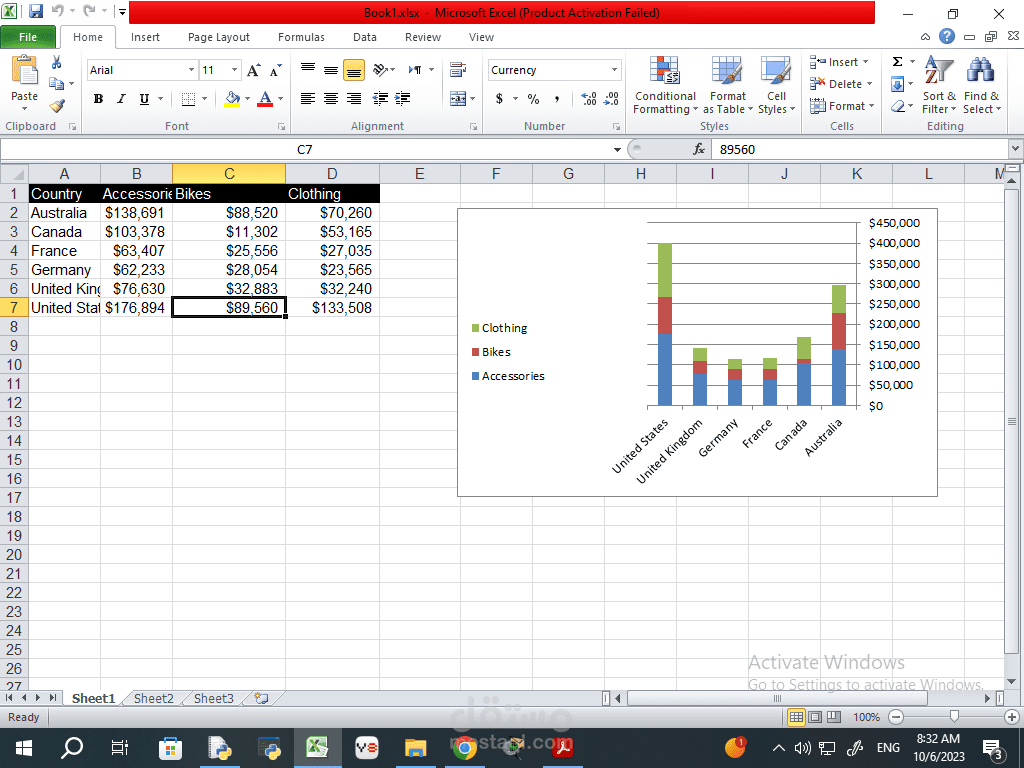The width and height of the screenshot is (1024, 768).
Task: Click Zoom In plus button
Action: [1012, 717]
